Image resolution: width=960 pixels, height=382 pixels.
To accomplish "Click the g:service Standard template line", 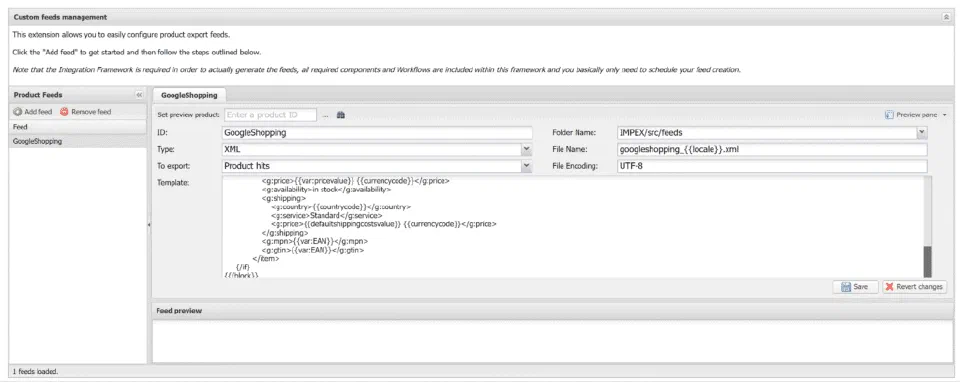I will [327, 215].
